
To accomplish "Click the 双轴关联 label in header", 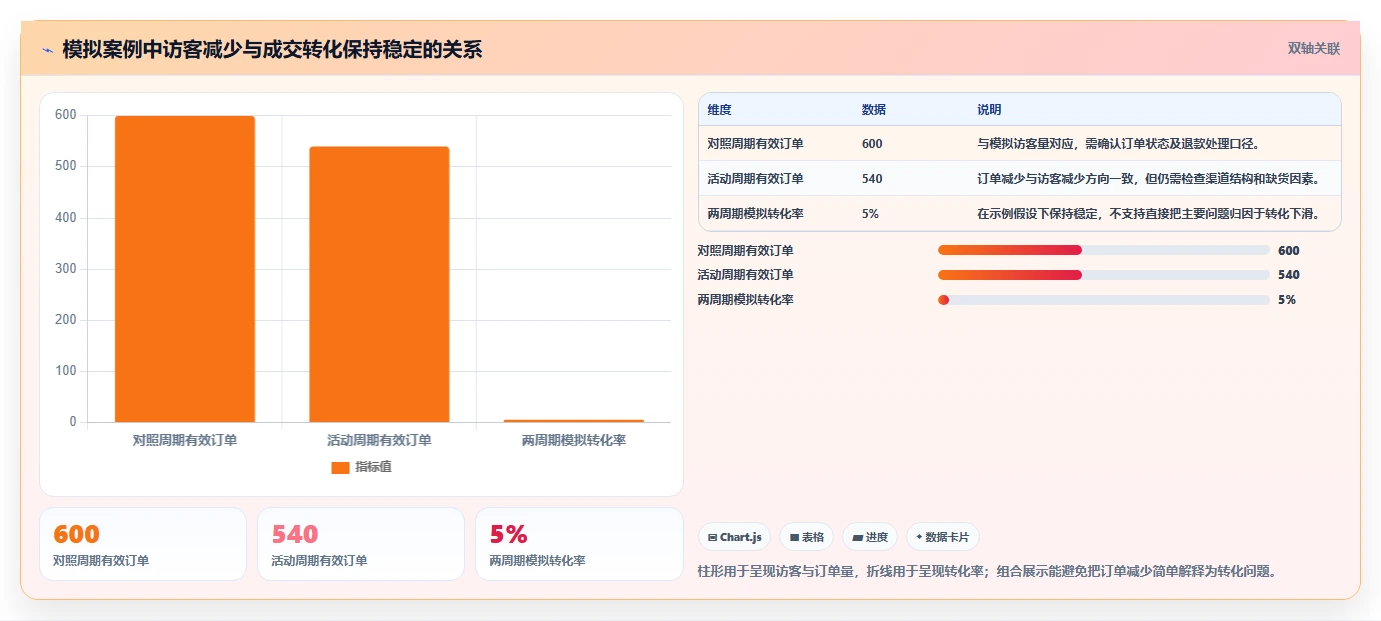I will coord(1313,49).
